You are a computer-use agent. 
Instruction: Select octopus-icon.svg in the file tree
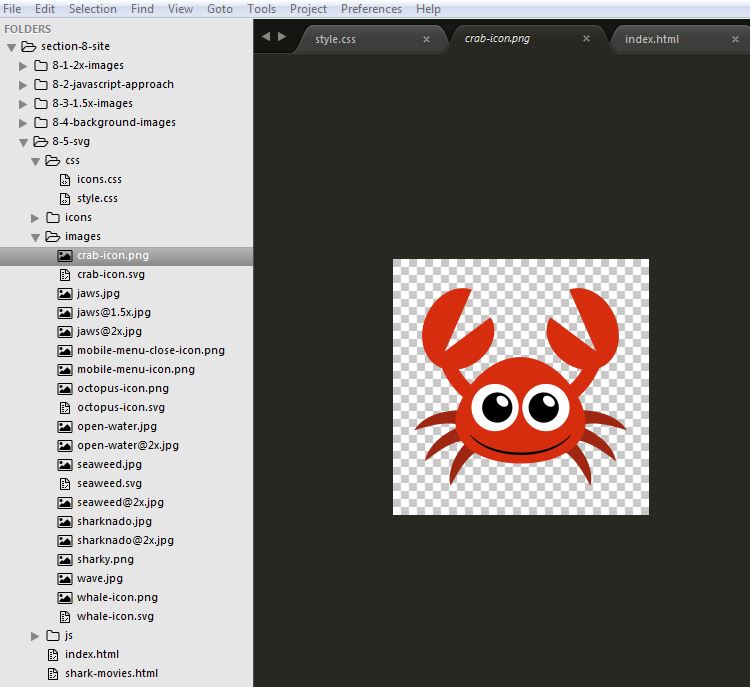(120, 408)
